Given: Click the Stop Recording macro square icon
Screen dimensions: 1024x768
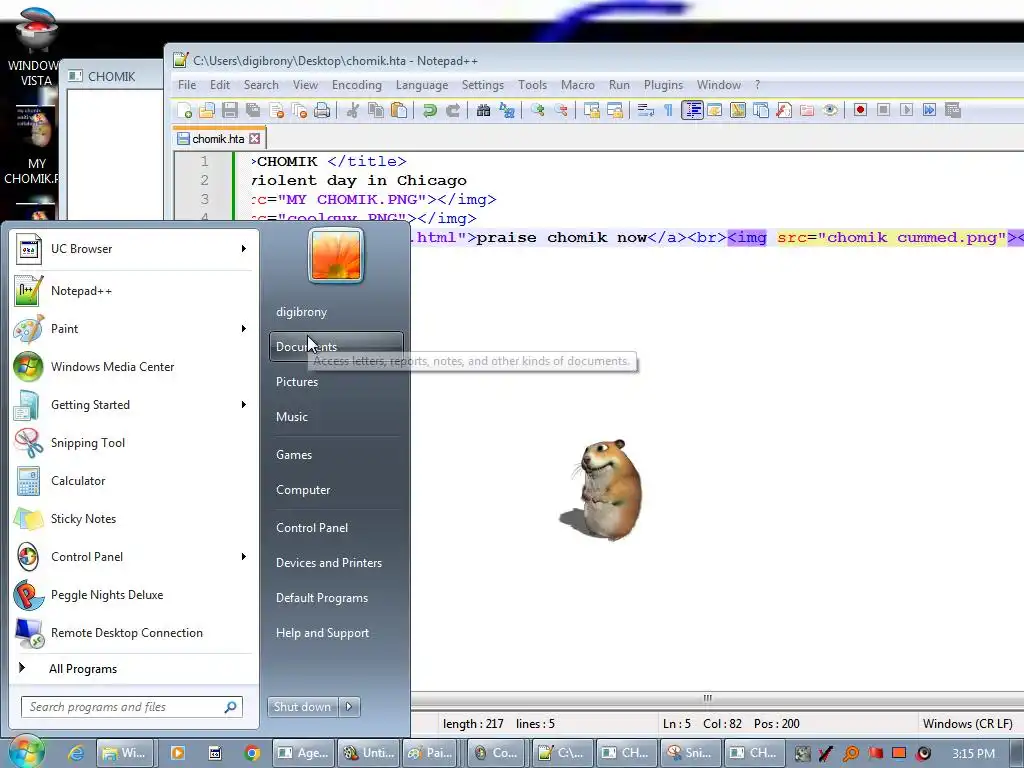Looking at the screenshot, I should click(x=883, y=110).
